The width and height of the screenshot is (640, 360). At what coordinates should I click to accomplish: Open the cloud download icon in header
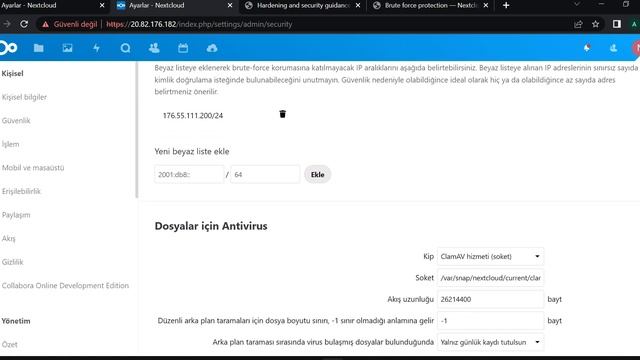[212, 48]
